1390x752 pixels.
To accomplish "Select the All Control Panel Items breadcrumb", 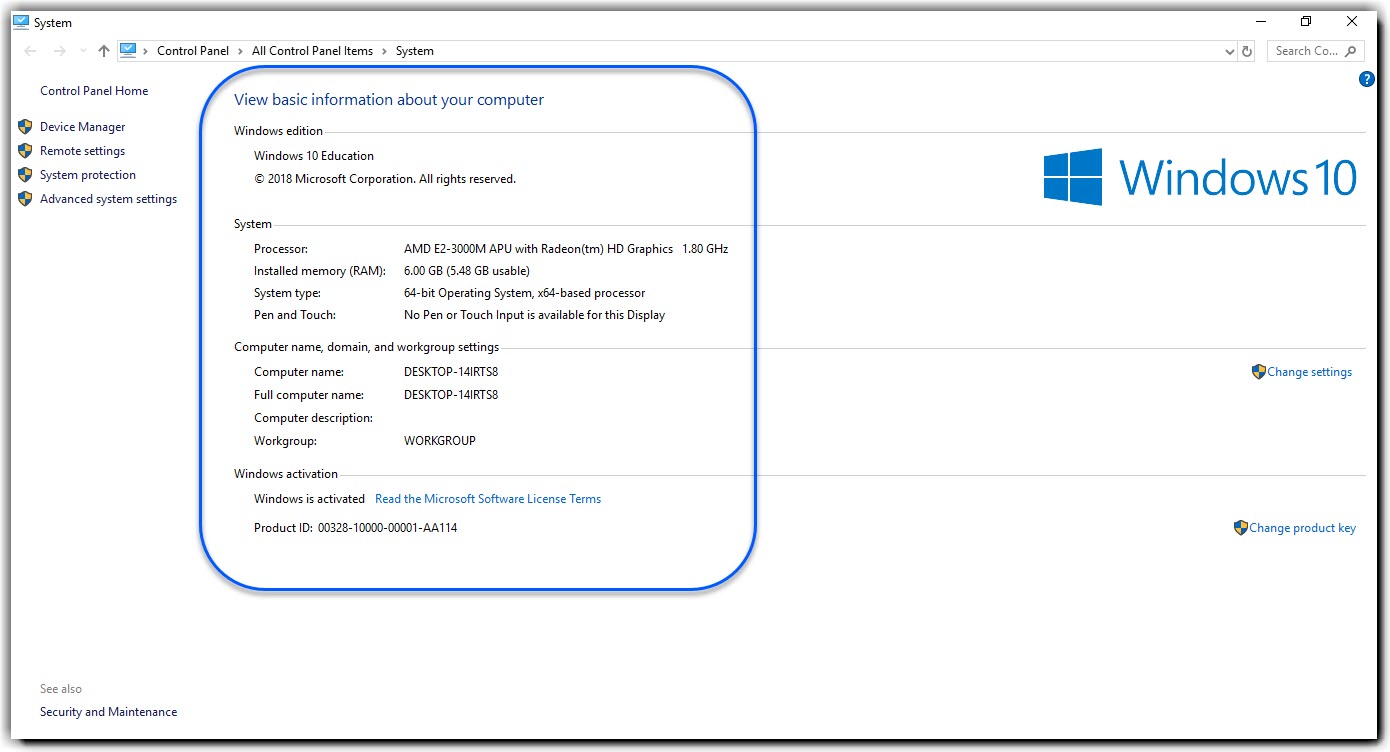I will (312, 51).
